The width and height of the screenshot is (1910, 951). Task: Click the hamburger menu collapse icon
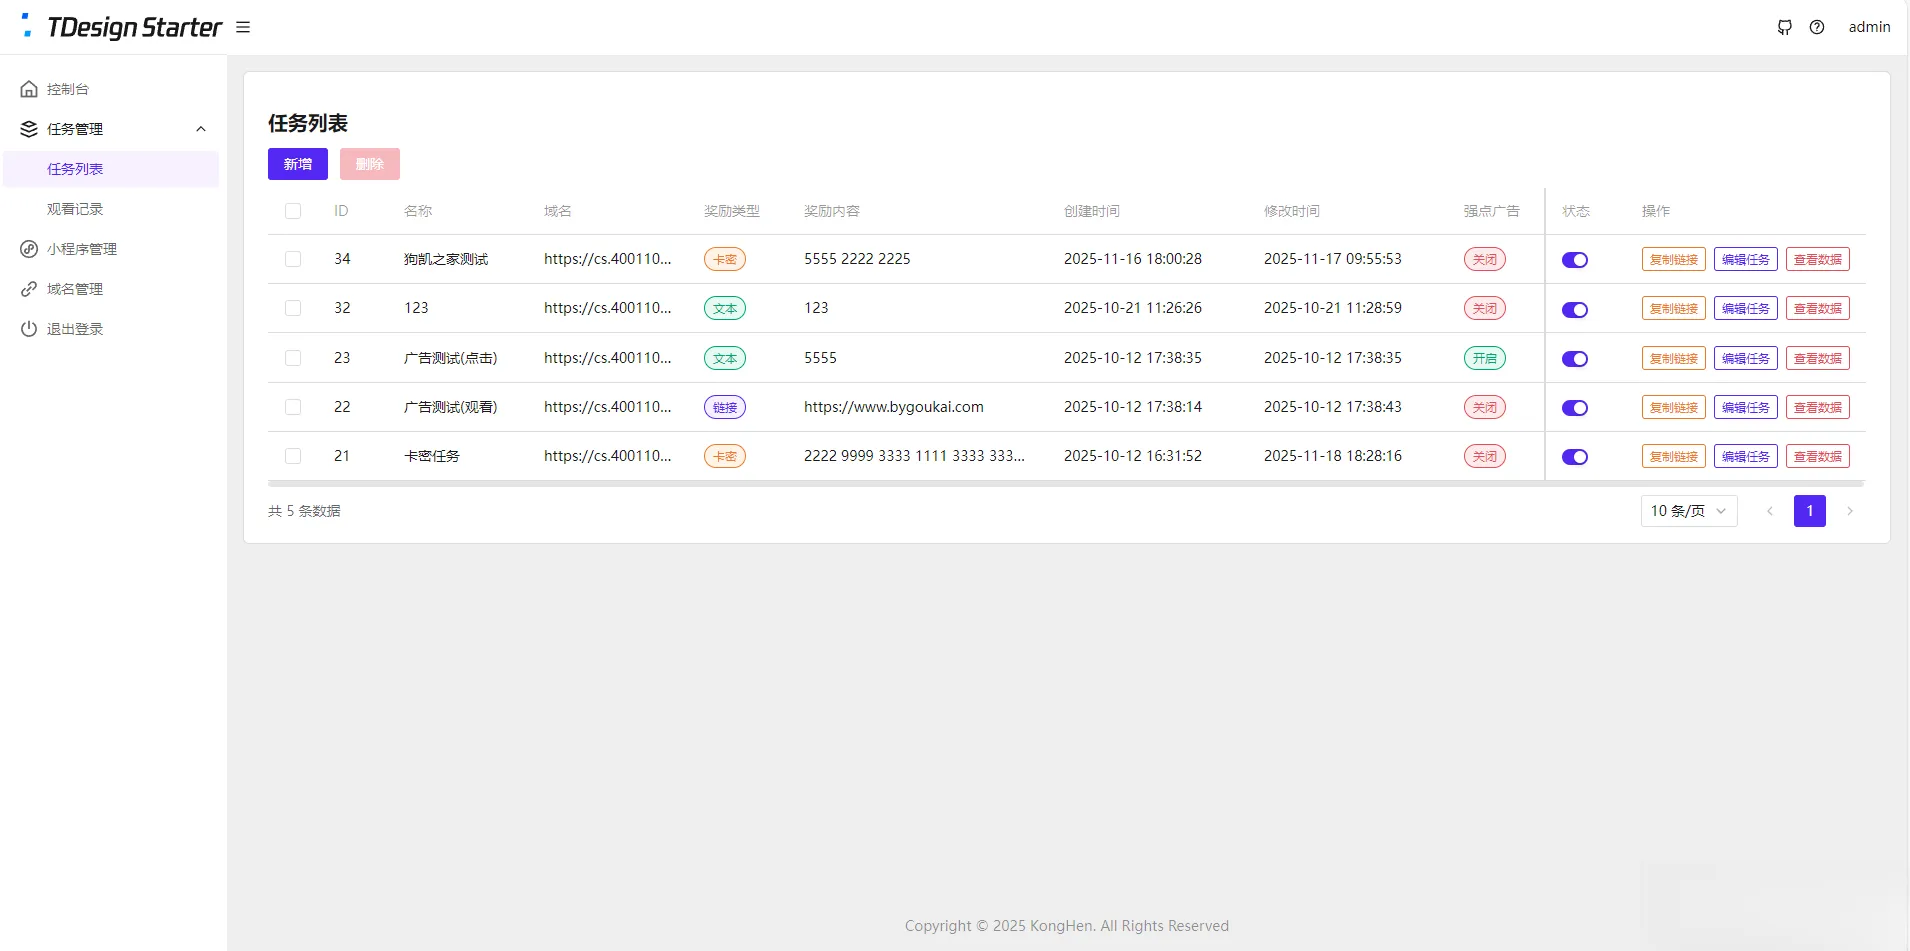(243, 27)
